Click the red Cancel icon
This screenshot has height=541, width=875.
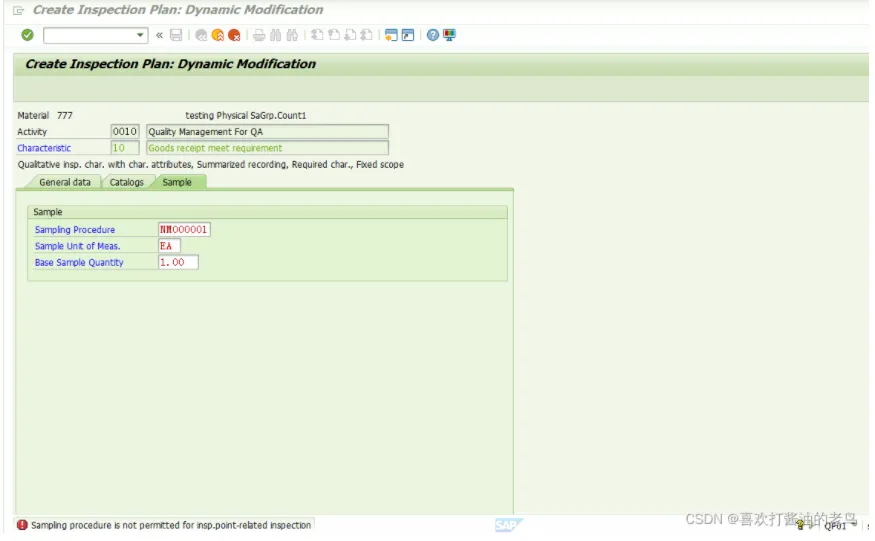tap(234, 35)
